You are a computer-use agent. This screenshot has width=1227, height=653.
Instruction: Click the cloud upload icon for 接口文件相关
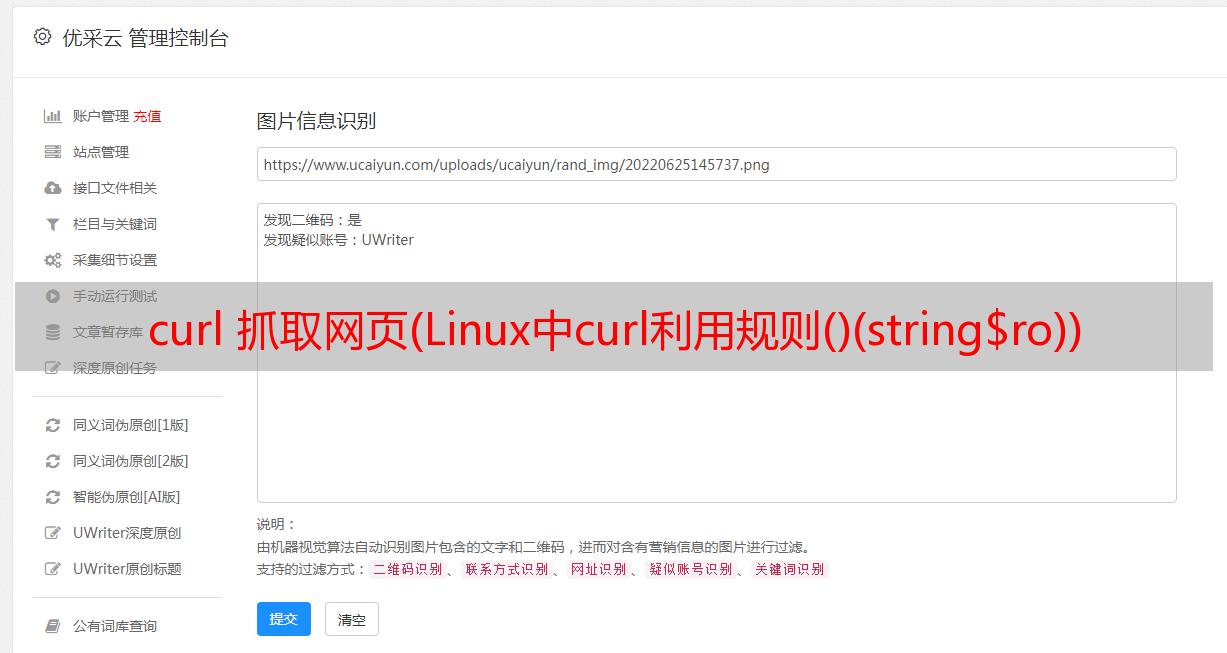pos(53,188)
